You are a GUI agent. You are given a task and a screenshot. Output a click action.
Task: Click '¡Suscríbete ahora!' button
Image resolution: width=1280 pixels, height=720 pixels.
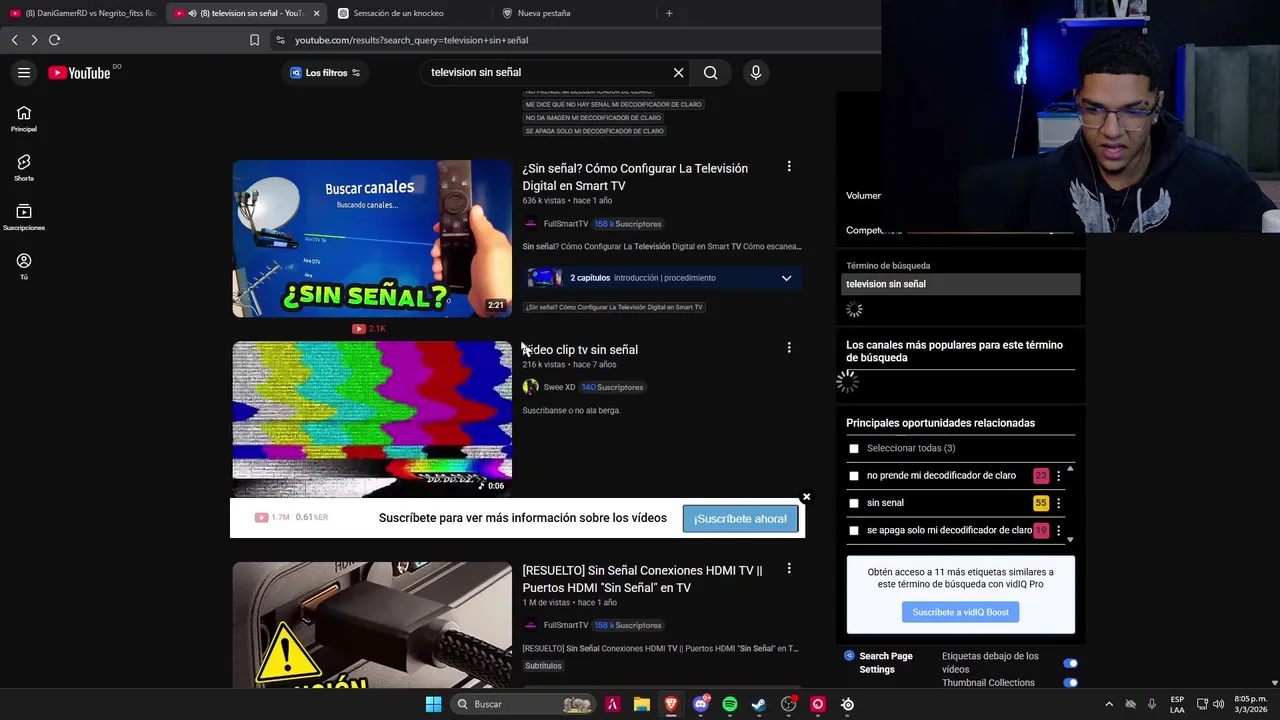coord(741,518)
